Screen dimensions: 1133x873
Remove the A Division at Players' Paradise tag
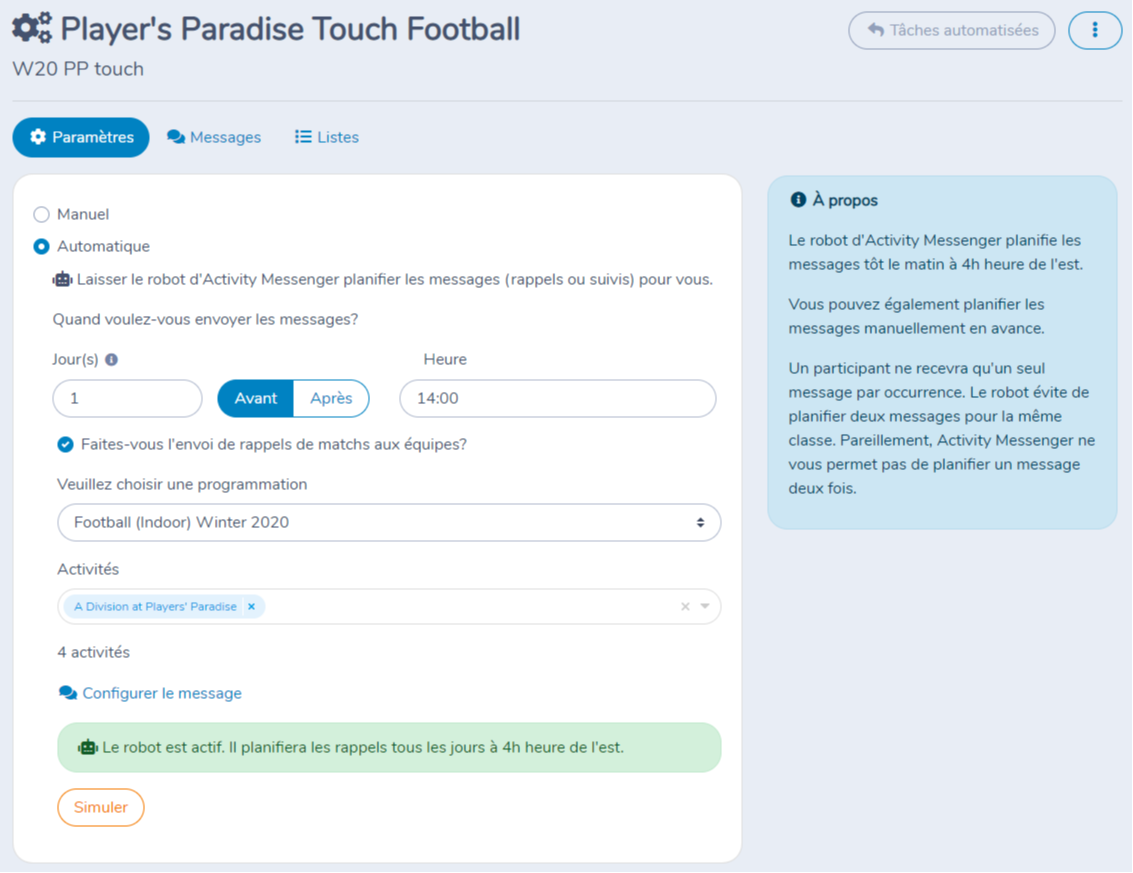tap(251, 606)
